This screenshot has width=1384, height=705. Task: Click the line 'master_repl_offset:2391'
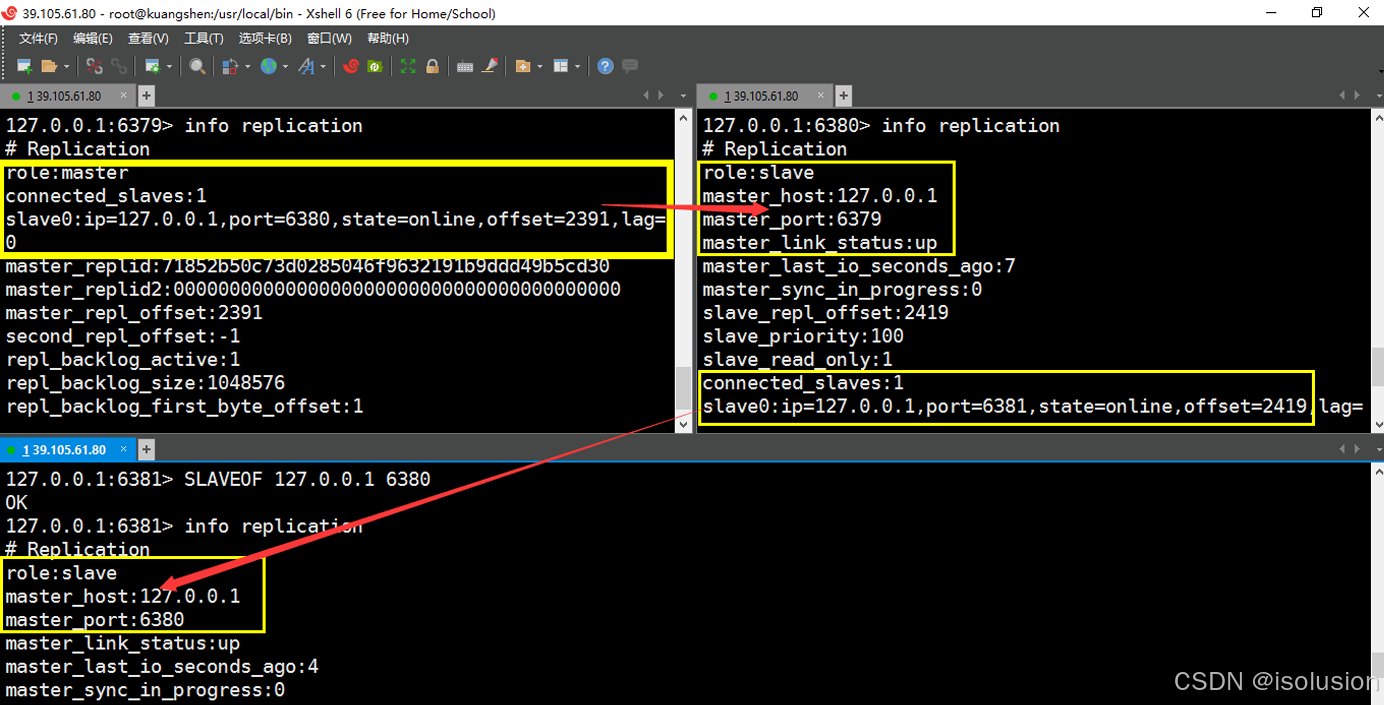click(x=134, y=313)
